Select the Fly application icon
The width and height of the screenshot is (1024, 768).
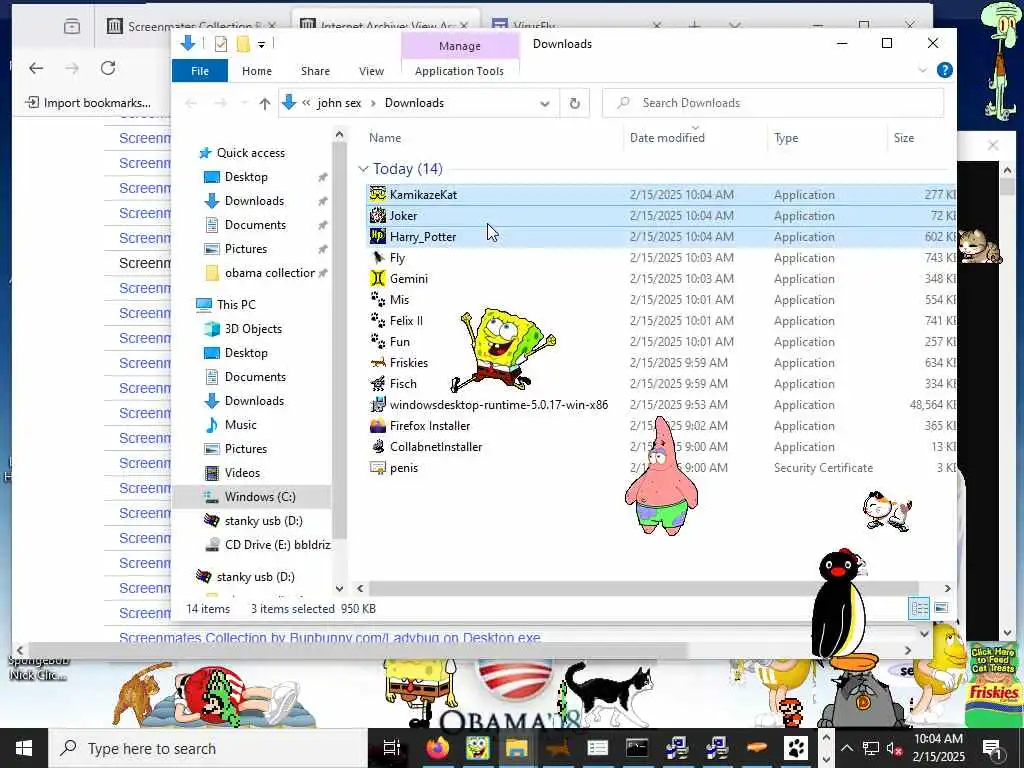pos(377,257)
